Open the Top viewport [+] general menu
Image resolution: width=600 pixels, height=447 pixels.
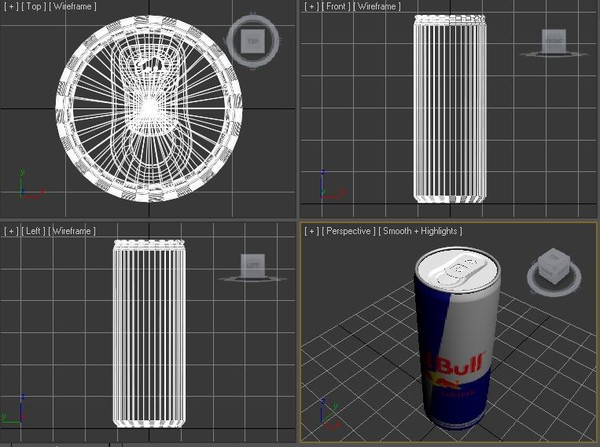(x=11, y=7)
